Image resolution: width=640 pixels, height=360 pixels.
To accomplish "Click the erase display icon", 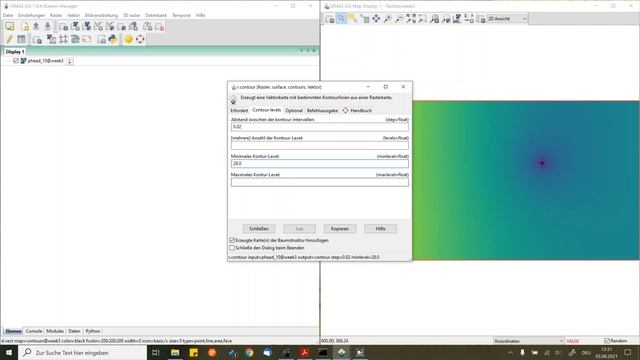I will click(365, 19).
